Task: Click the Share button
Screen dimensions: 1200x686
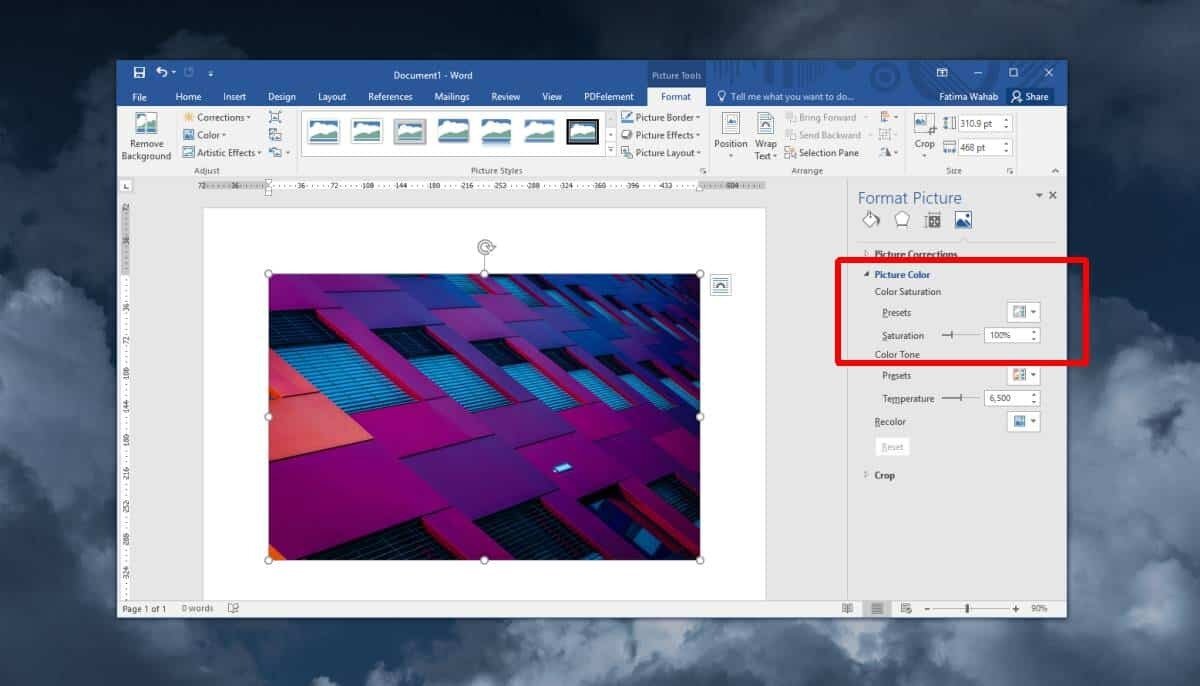Action: point(1030,97)
